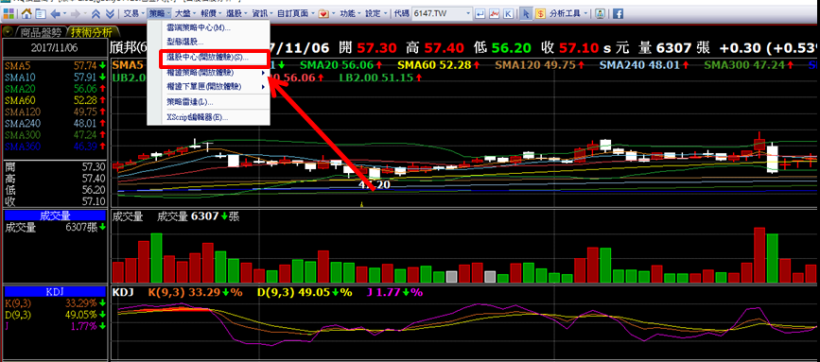Click the dollar sign toolbar icon

(x=540, y=14)
